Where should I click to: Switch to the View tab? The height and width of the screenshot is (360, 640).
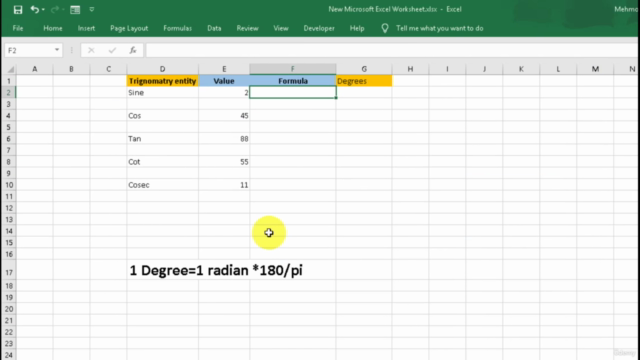281,28
